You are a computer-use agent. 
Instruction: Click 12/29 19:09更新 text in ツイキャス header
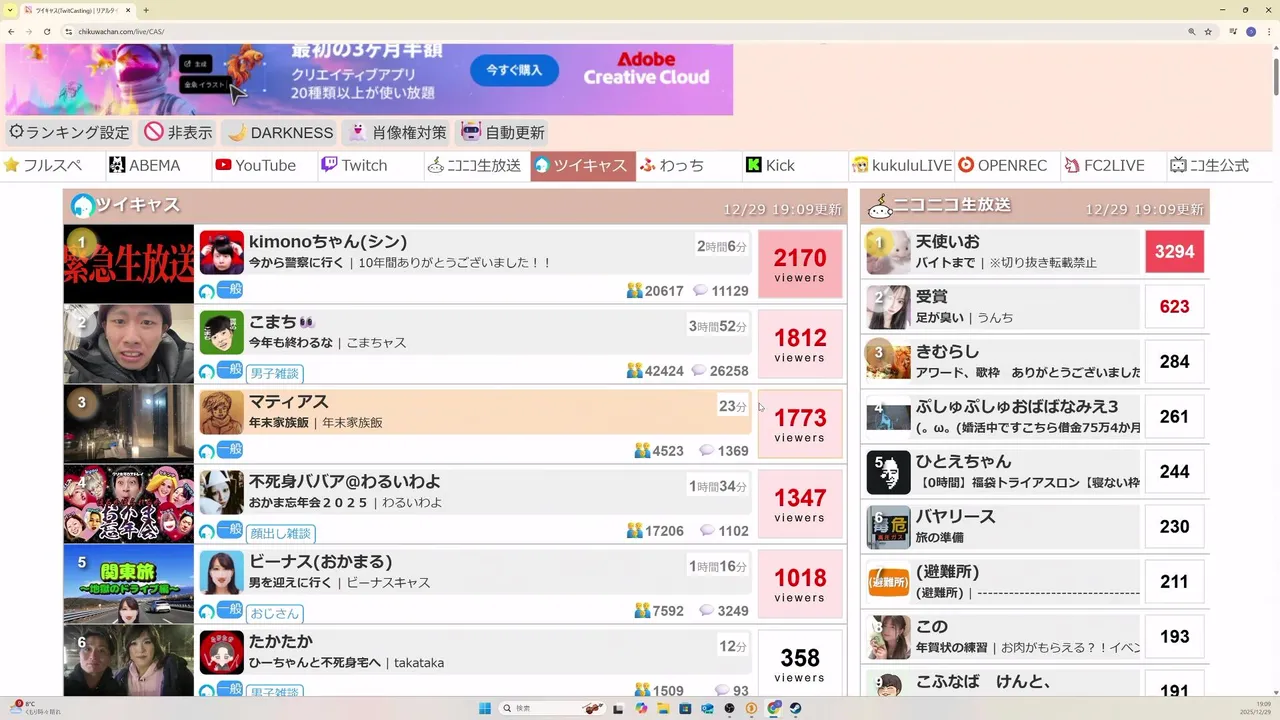pos(783,209)
